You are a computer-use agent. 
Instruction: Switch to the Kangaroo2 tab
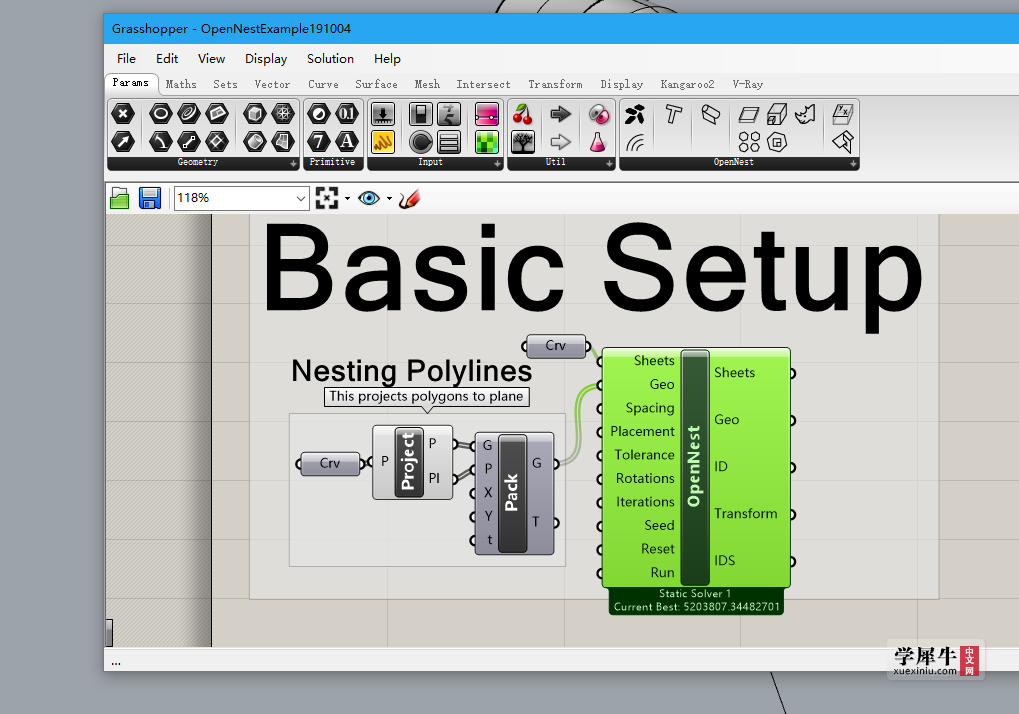687,84
